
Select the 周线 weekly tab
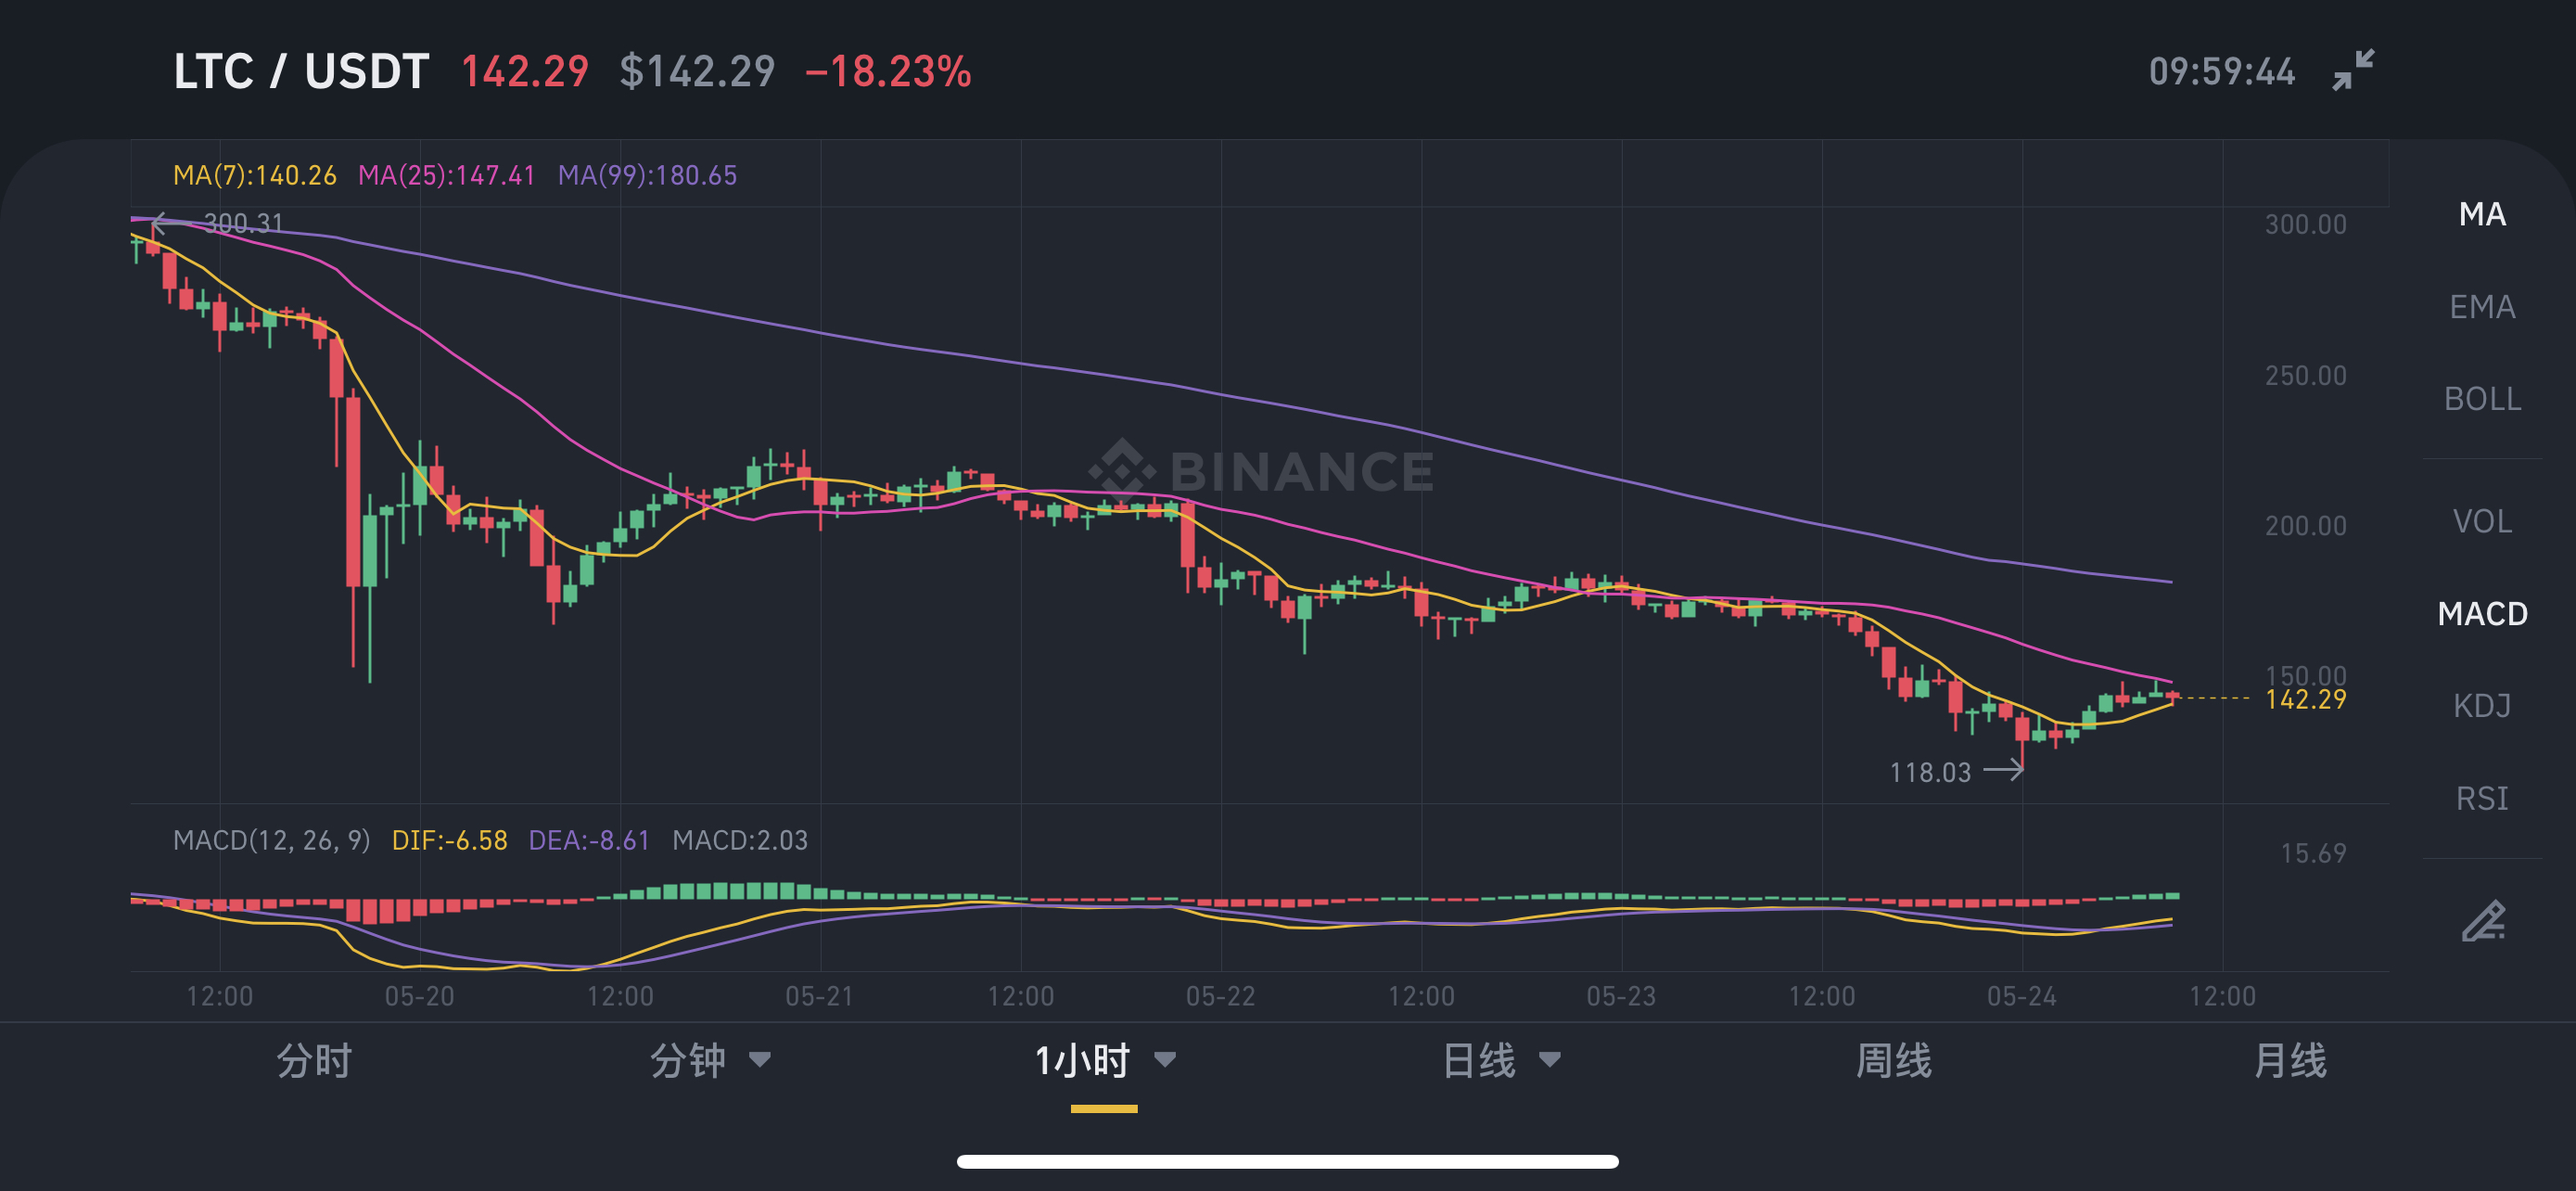click(x=1893, y=1060)
